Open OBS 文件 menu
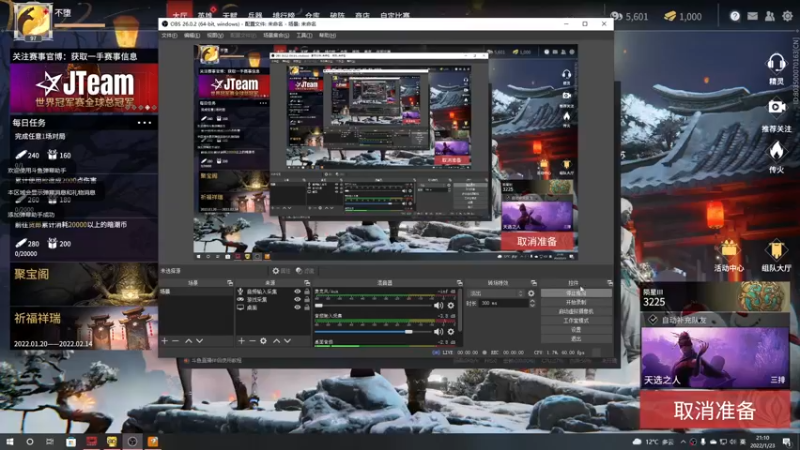The width and height of the screenshot is (800, 450). (169, 36)
